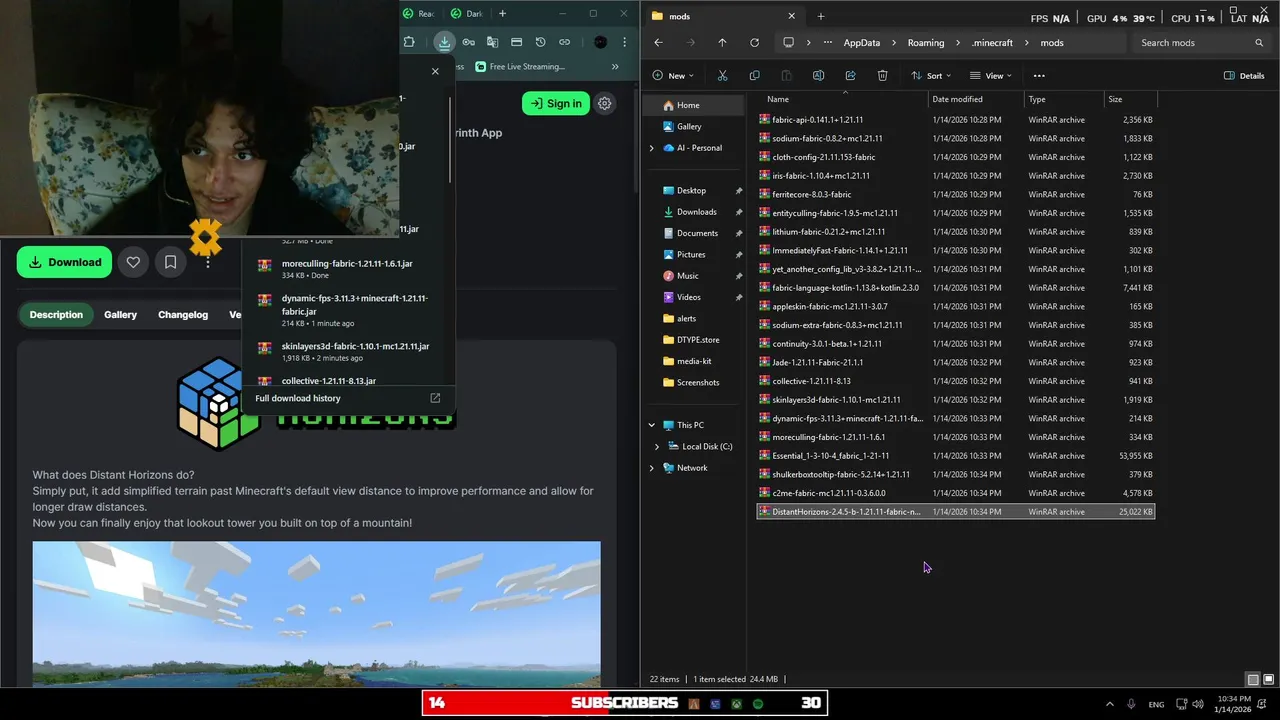The height and width of the screenshot is (720, 1280).
Task: Open the browser history clock icon
Action: tap(540, 42)
